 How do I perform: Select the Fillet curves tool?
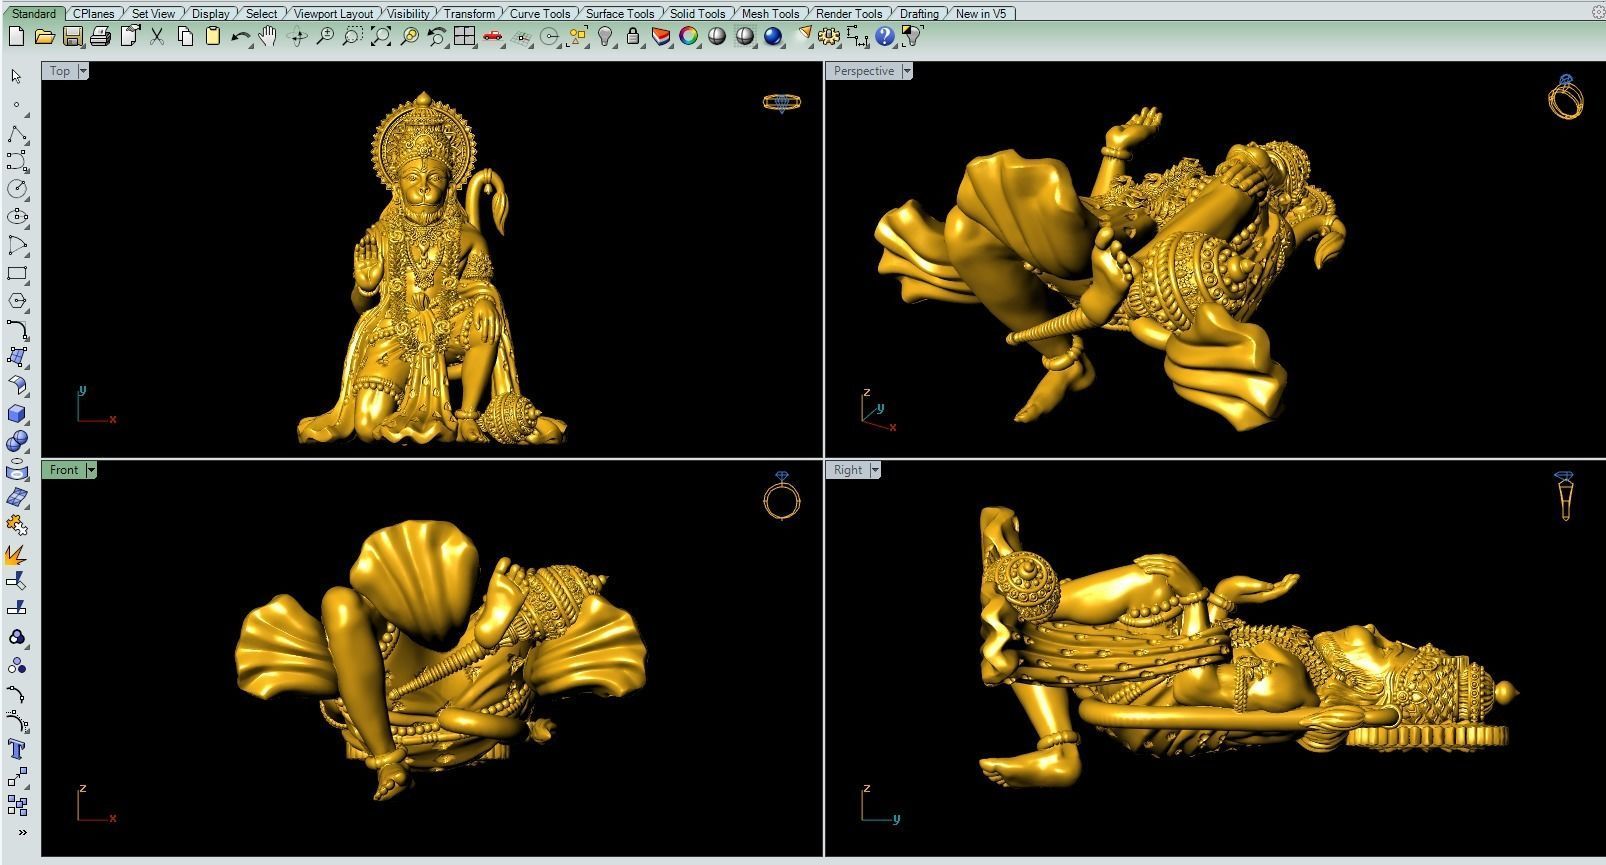click(16, 329)
